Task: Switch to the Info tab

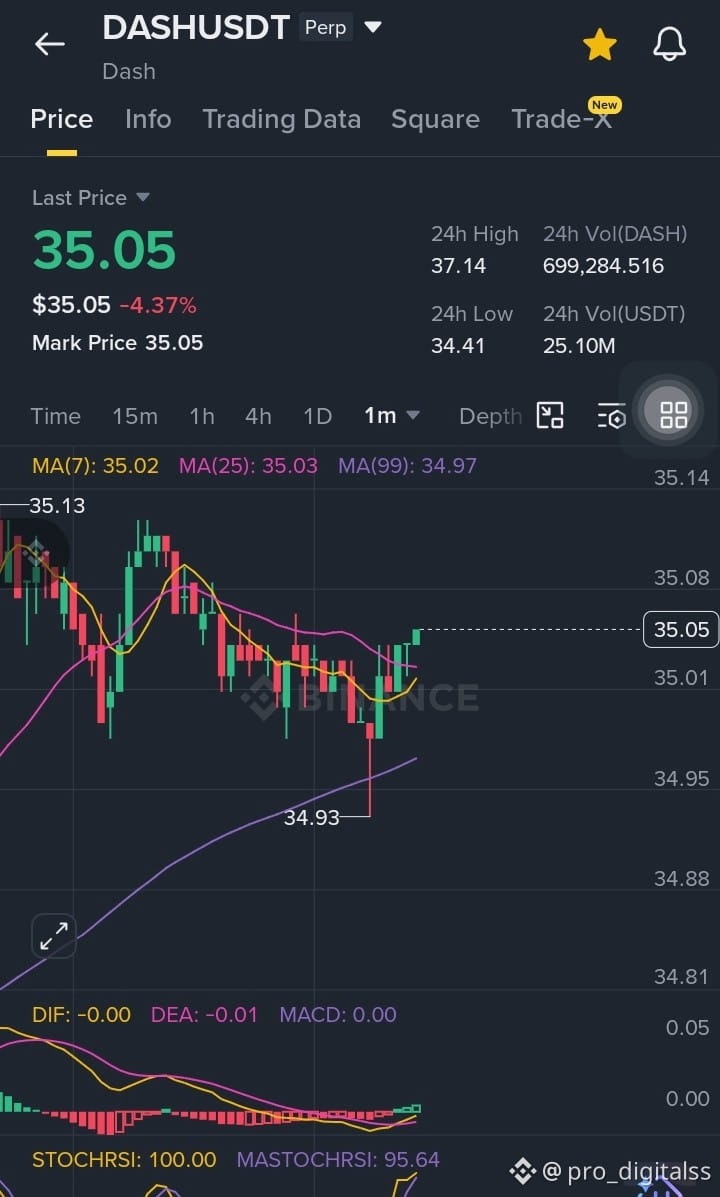Action: click(x=148, y=119)
